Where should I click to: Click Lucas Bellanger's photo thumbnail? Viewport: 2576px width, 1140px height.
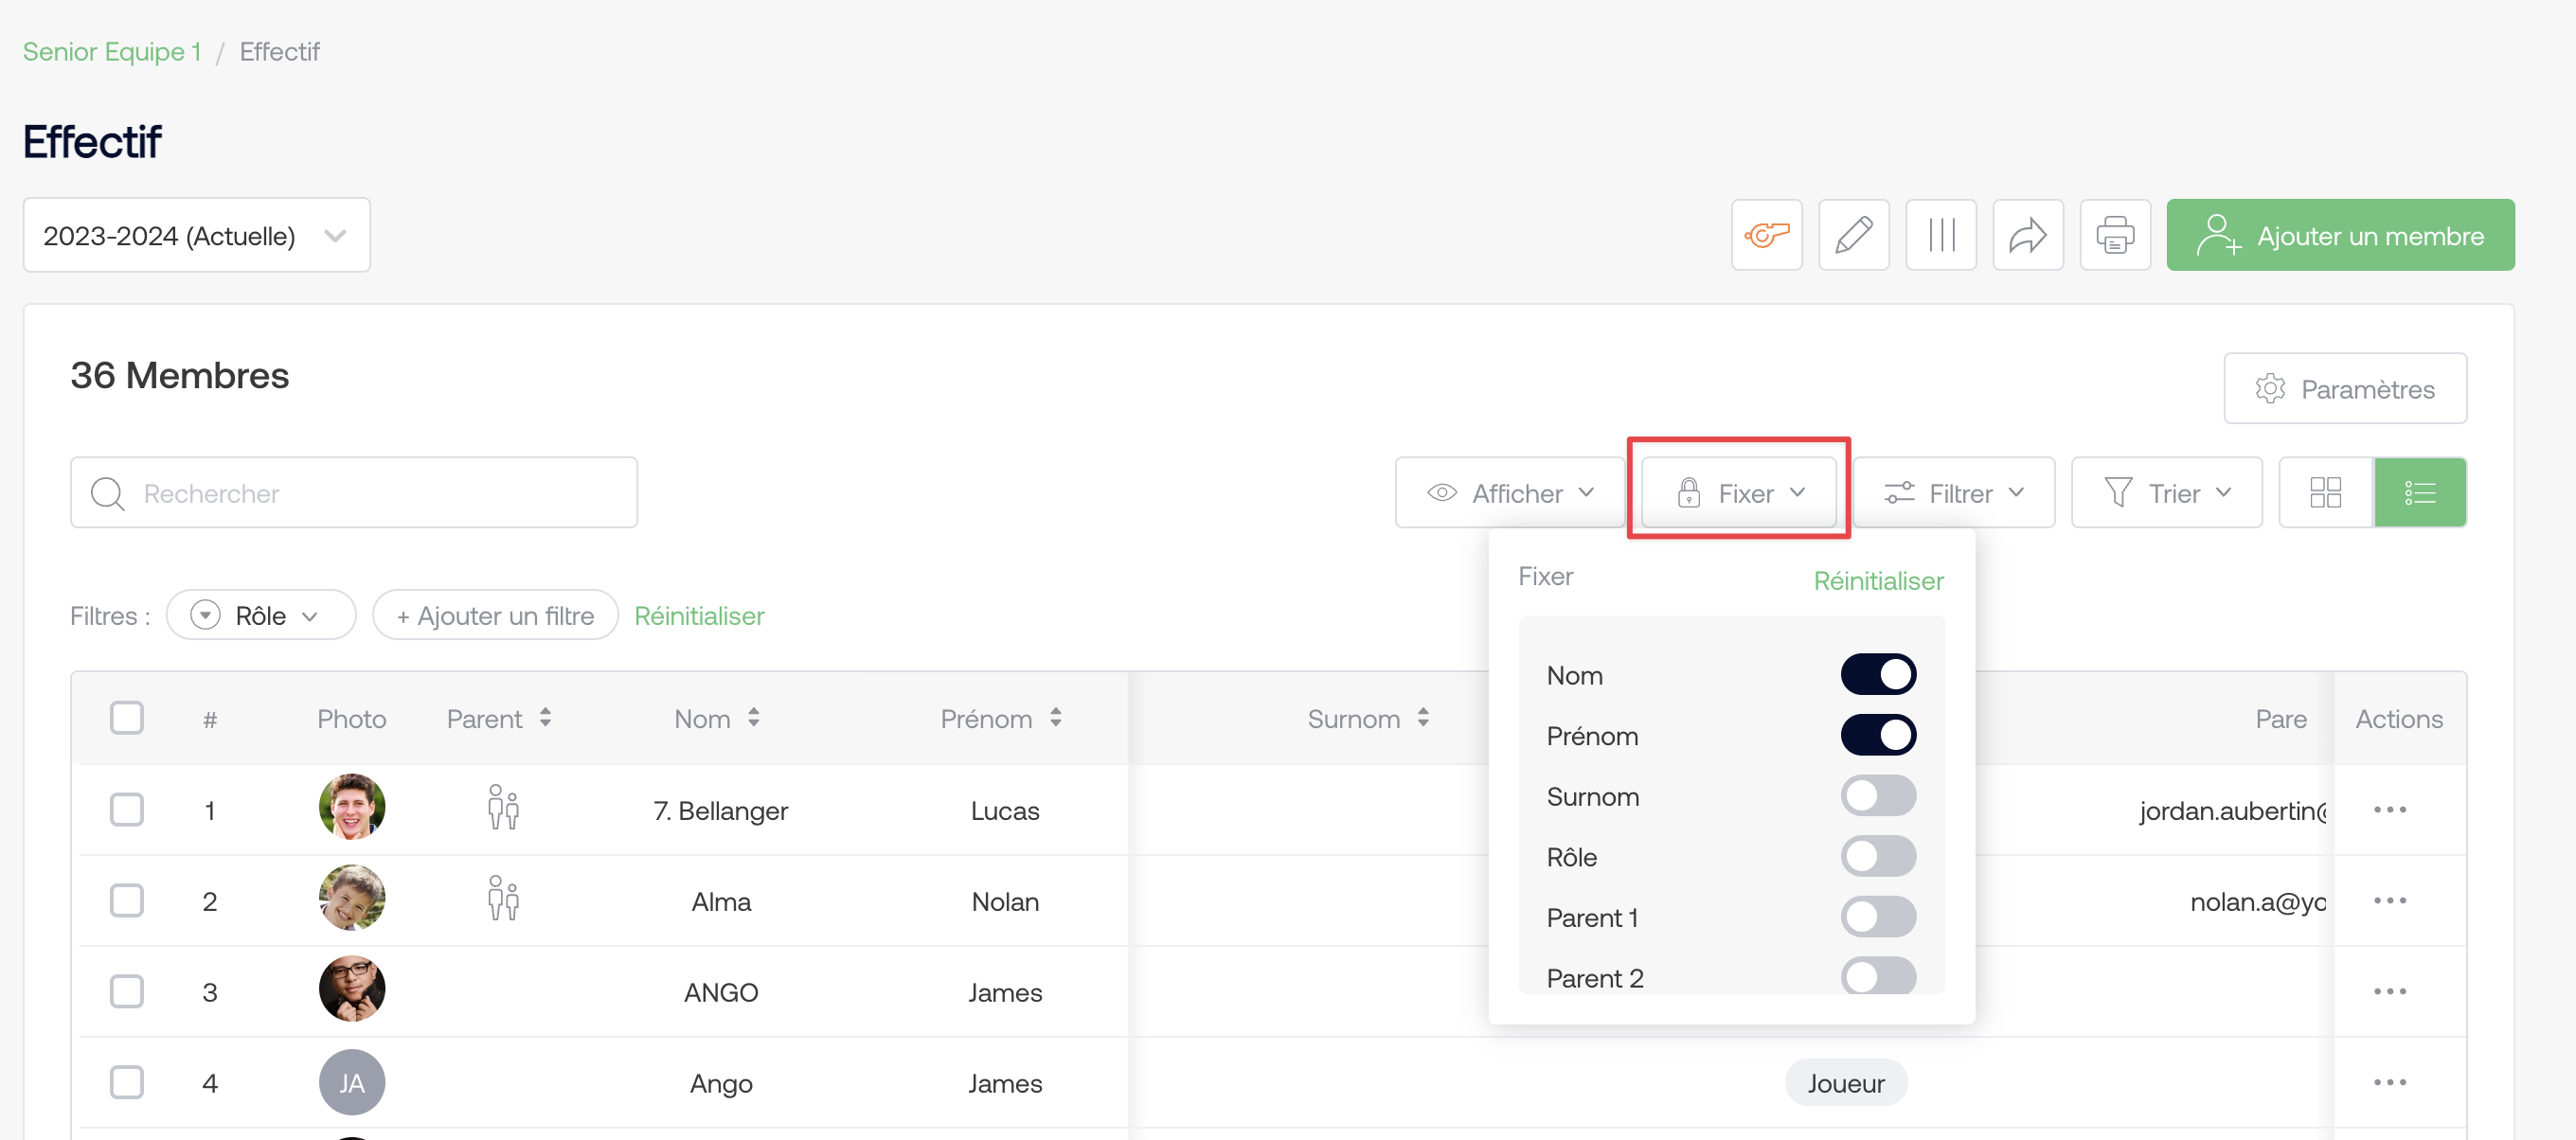(x=352, y=807)
